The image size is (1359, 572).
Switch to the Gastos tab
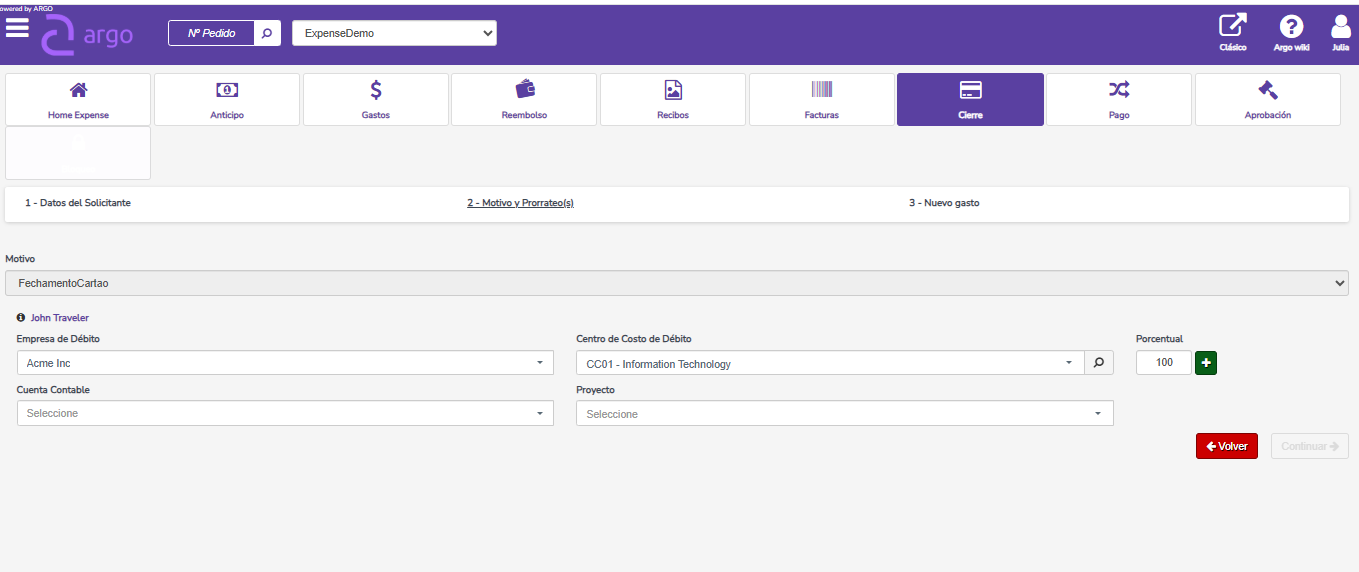click(x=376, y=99)
